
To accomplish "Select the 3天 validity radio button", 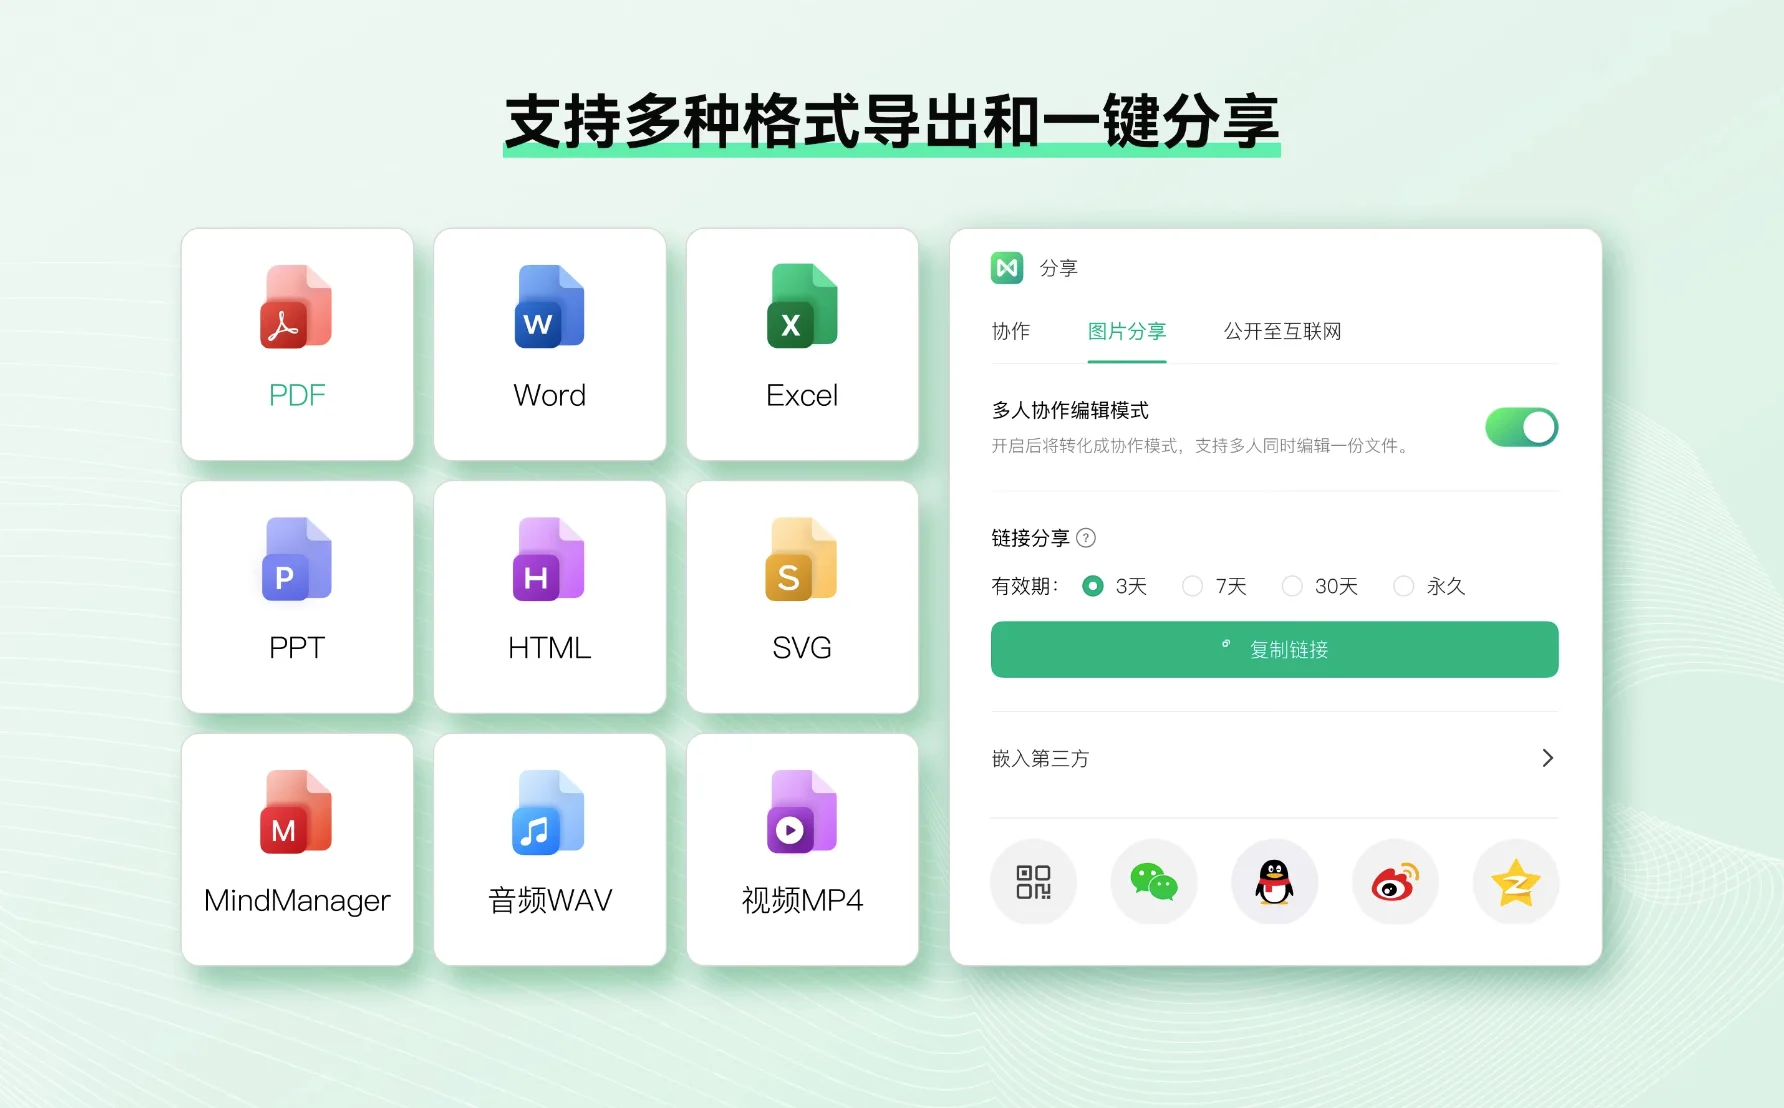I will [1093, 586].
